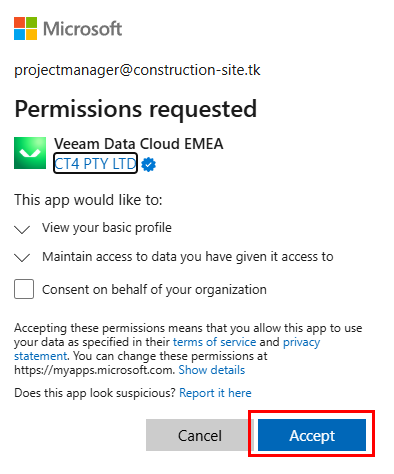Click the green Veeam app icon
The height and width of the screenshot is (474, 394).
coord(30,153)
